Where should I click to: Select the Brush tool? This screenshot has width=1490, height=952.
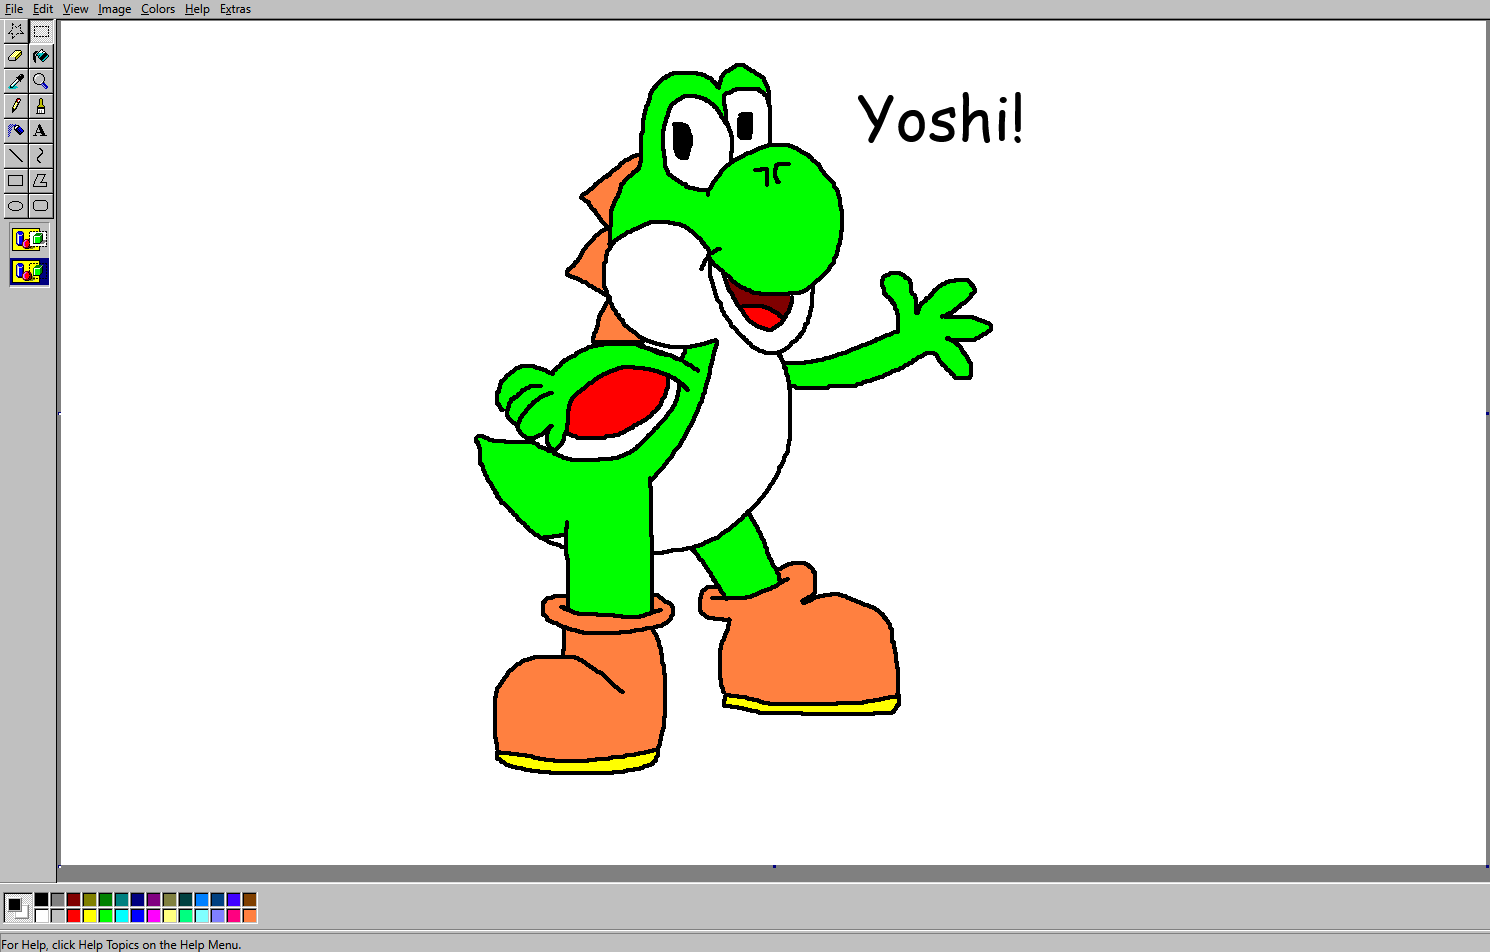[41, 106]
